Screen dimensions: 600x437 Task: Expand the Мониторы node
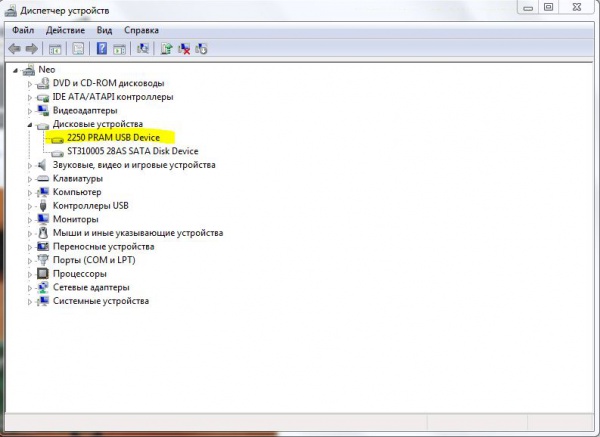pos(29,220)
